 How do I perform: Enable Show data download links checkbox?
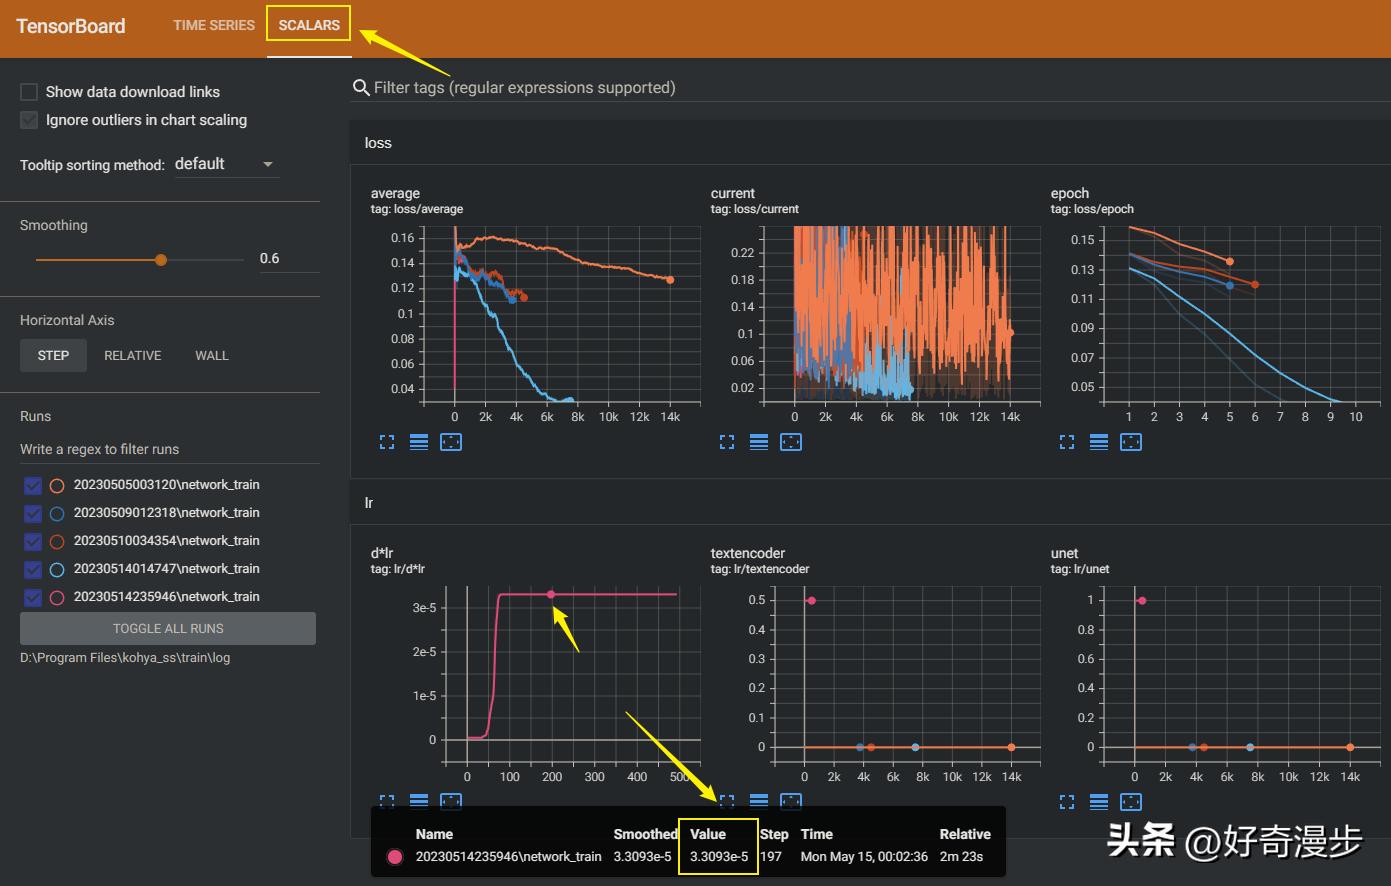tap(29, 92)
